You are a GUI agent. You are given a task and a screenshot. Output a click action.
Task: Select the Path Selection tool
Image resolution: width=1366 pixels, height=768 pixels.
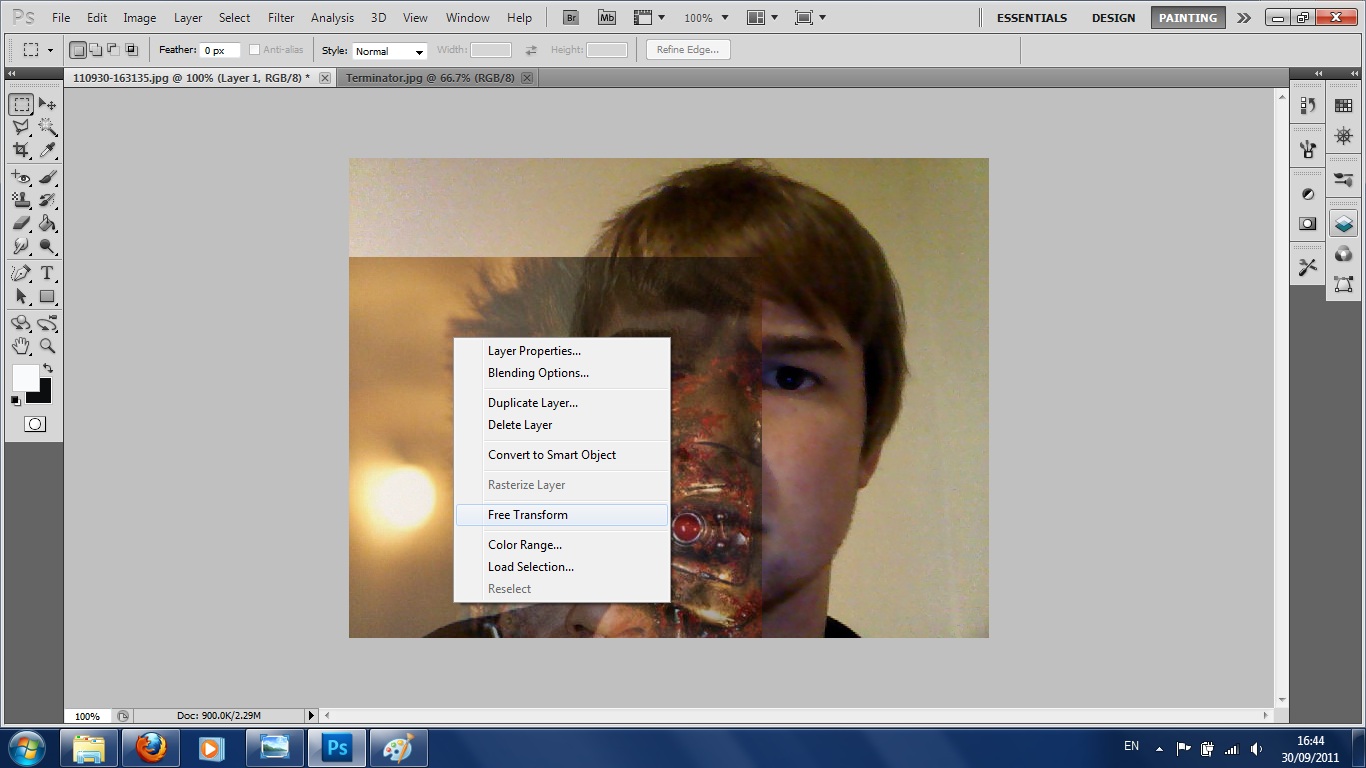click(21, 296)
